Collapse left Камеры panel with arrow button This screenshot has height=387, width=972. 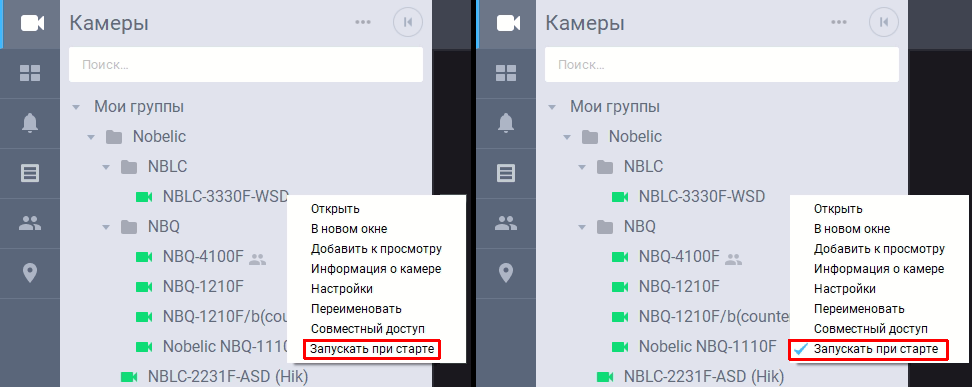tap(408, 23)
